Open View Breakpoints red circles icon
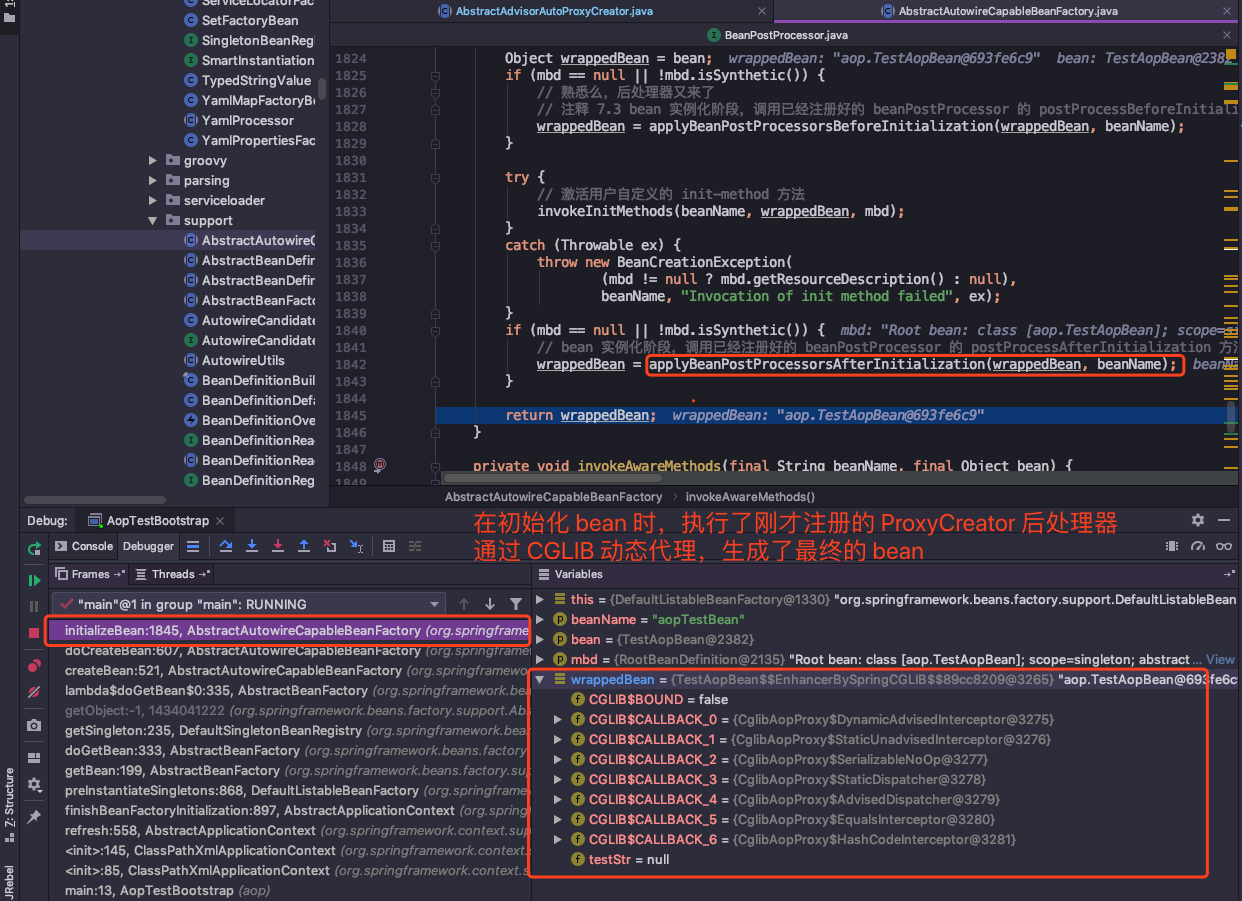1242x901 pixels. [x=34, y=666]
